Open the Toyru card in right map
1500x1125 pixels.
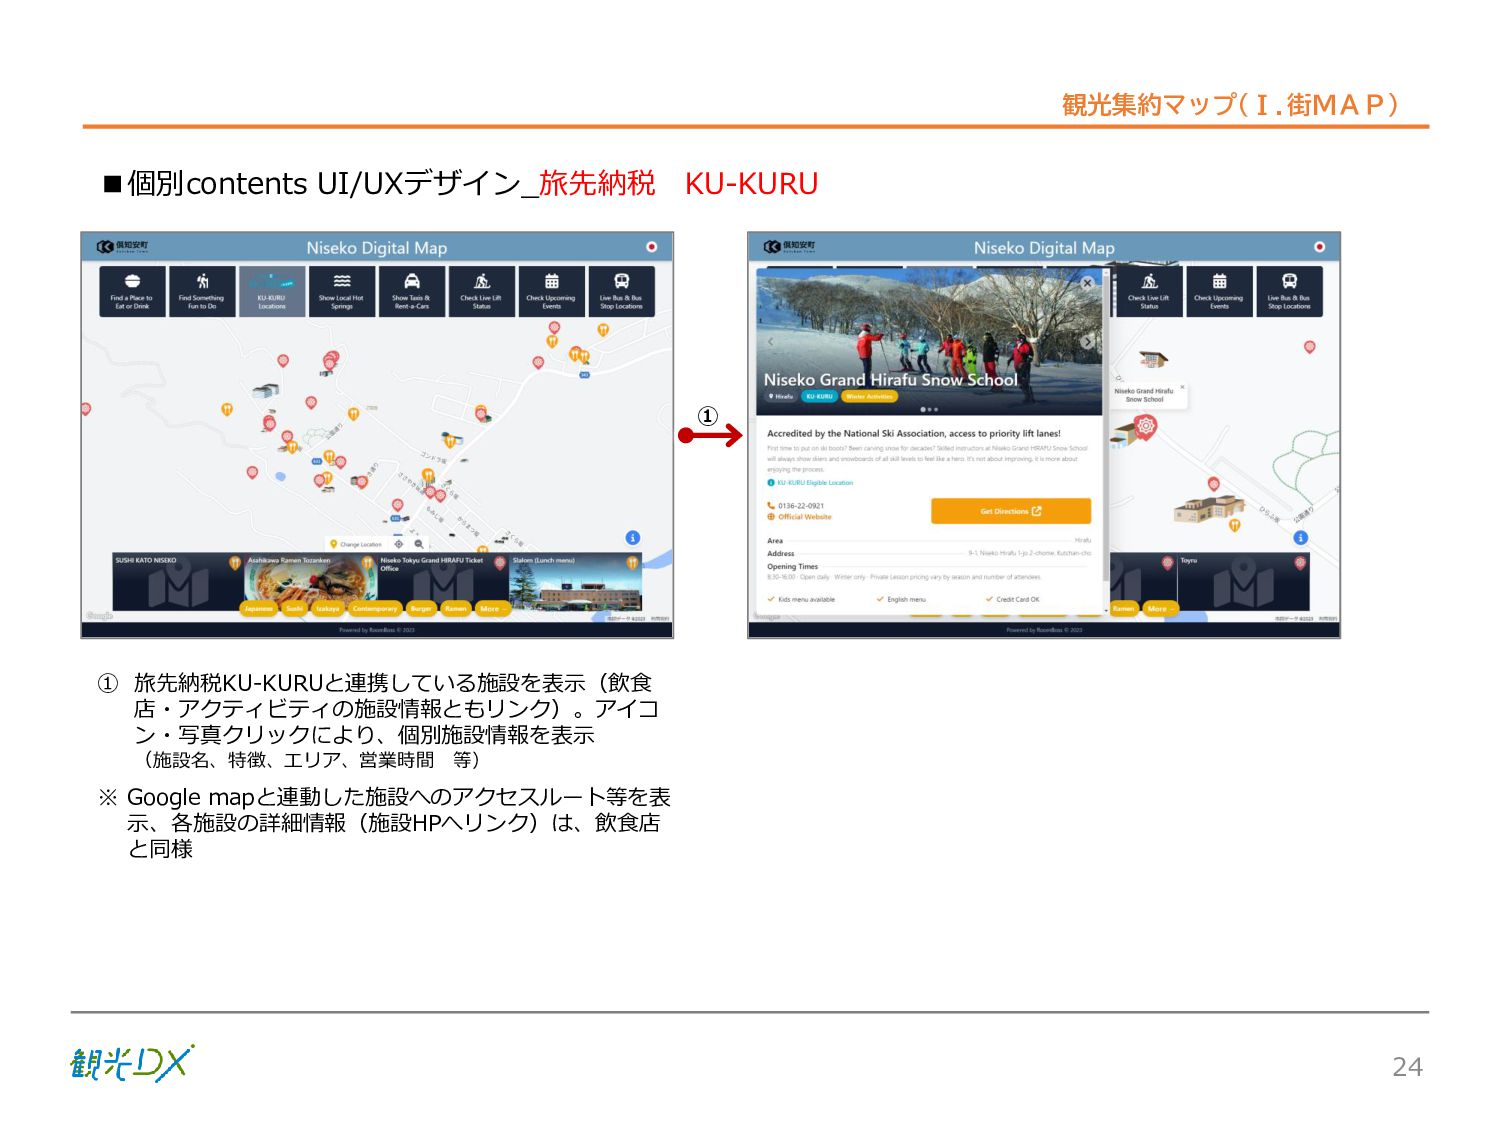tap(1243, 581)
